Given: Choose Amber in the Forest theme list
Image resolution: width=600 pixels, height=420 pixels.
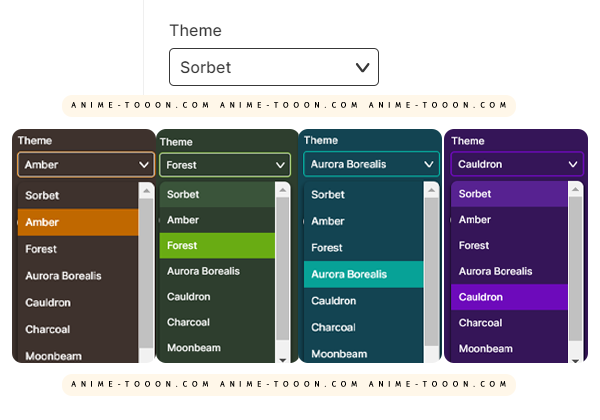Looking at the screenshot, I should [217, 220].
